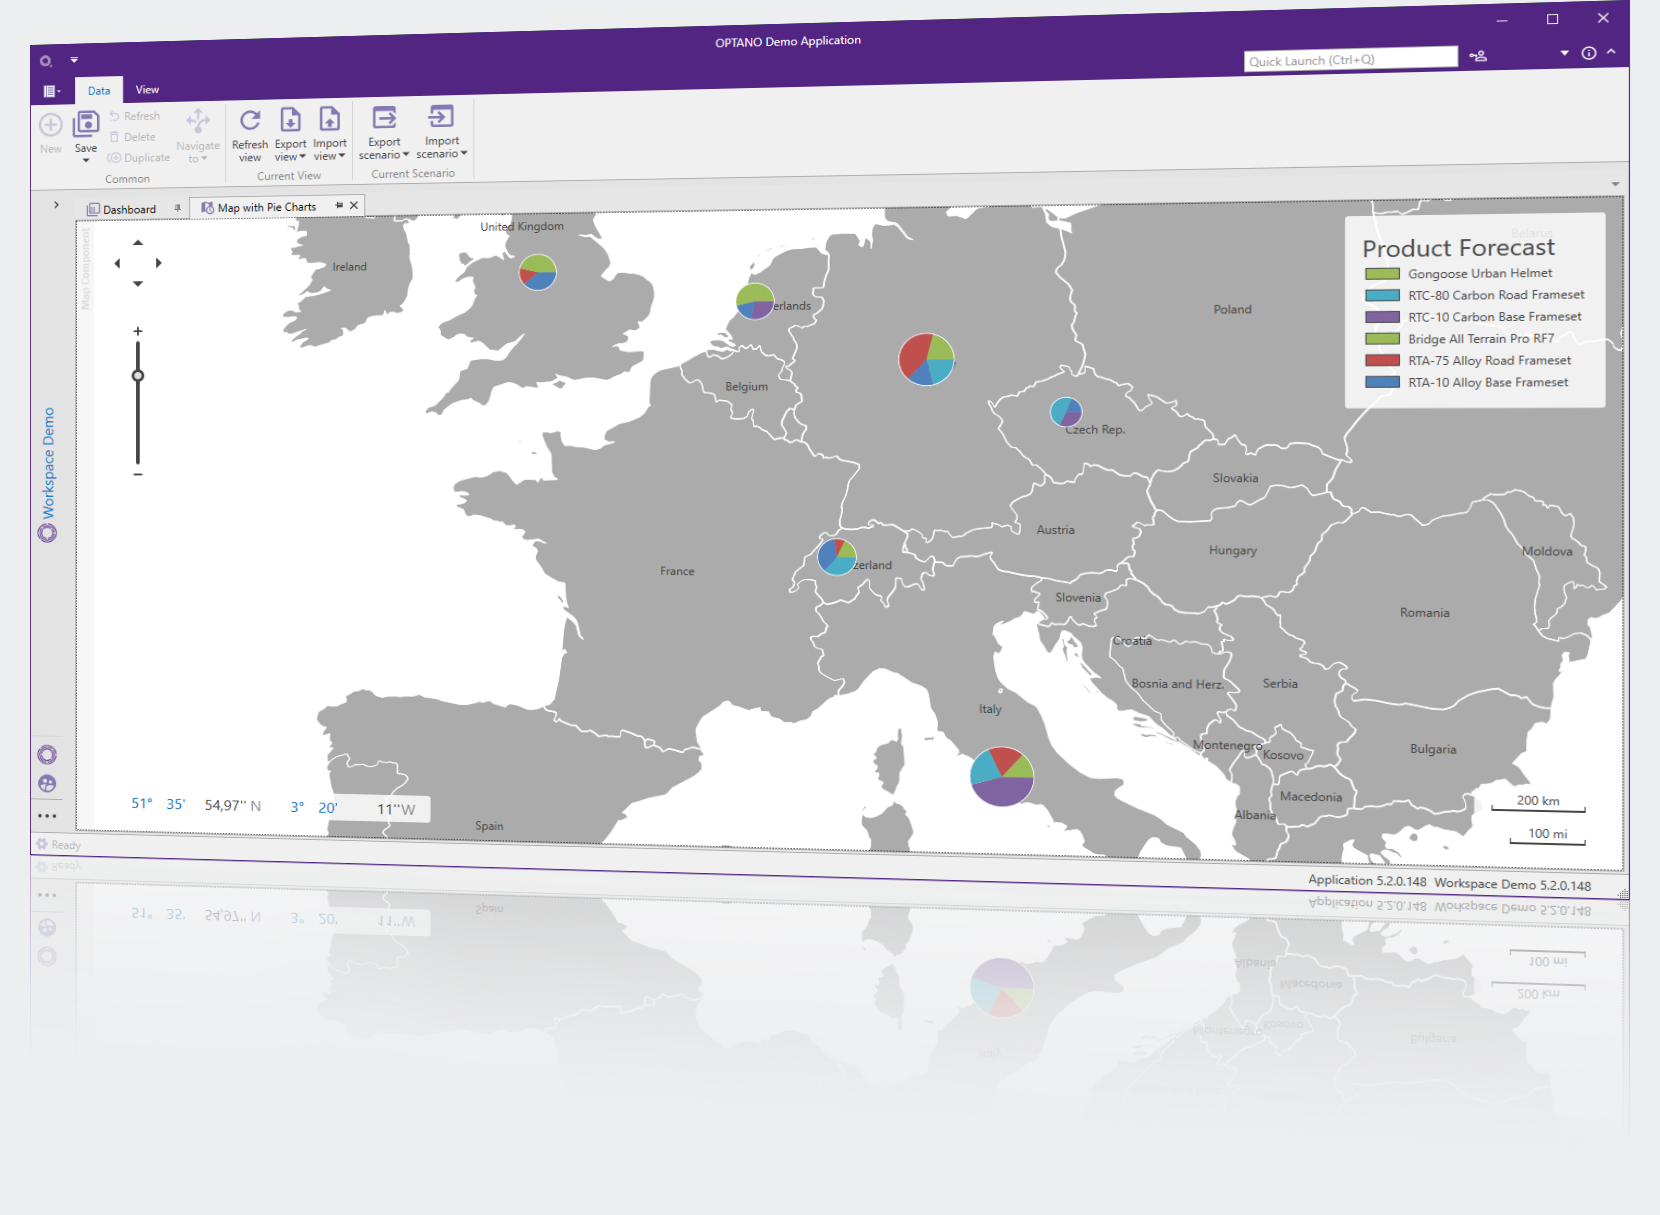
Task: Switch to the View ribbon tab
Action: tap(147, 89)
